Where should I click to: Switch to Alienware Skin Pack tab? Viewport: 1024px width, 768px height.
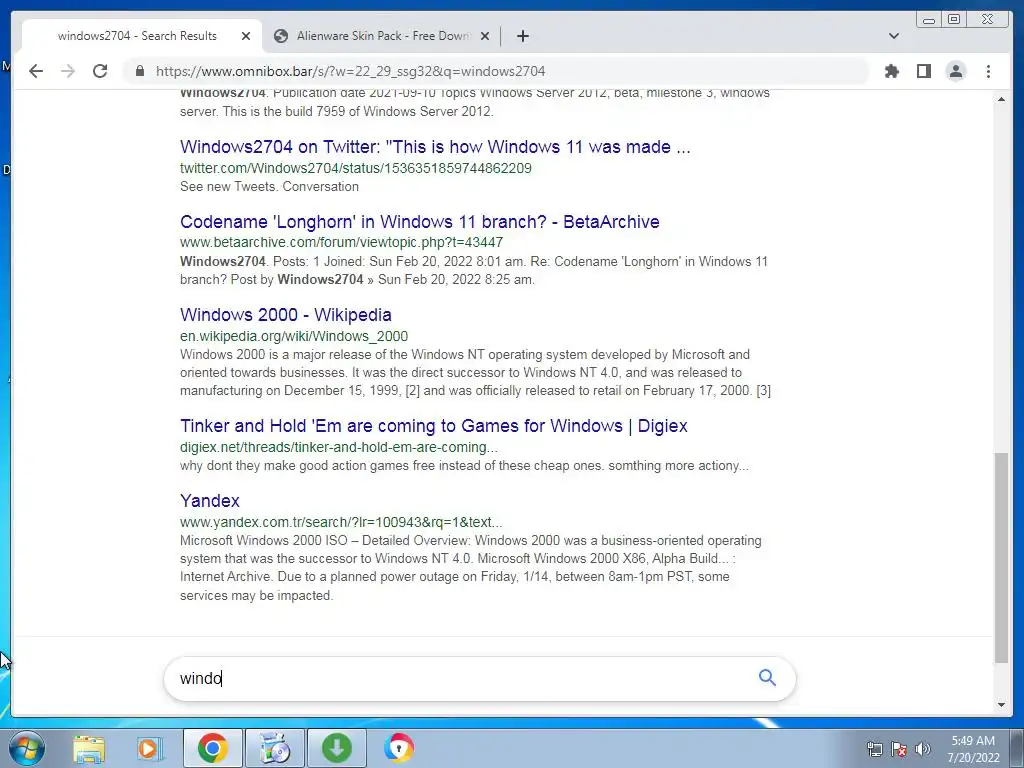(x=382, y=36)
